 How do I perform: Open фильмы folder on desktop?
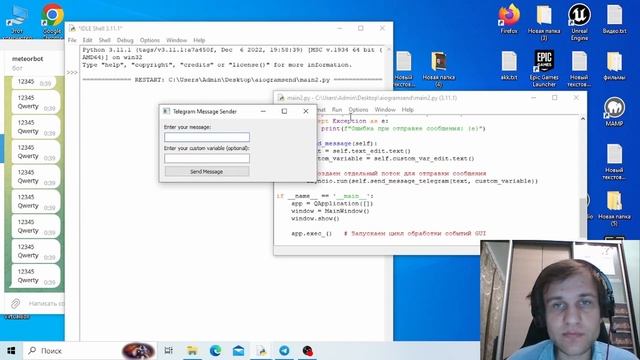tap(614, 65)
